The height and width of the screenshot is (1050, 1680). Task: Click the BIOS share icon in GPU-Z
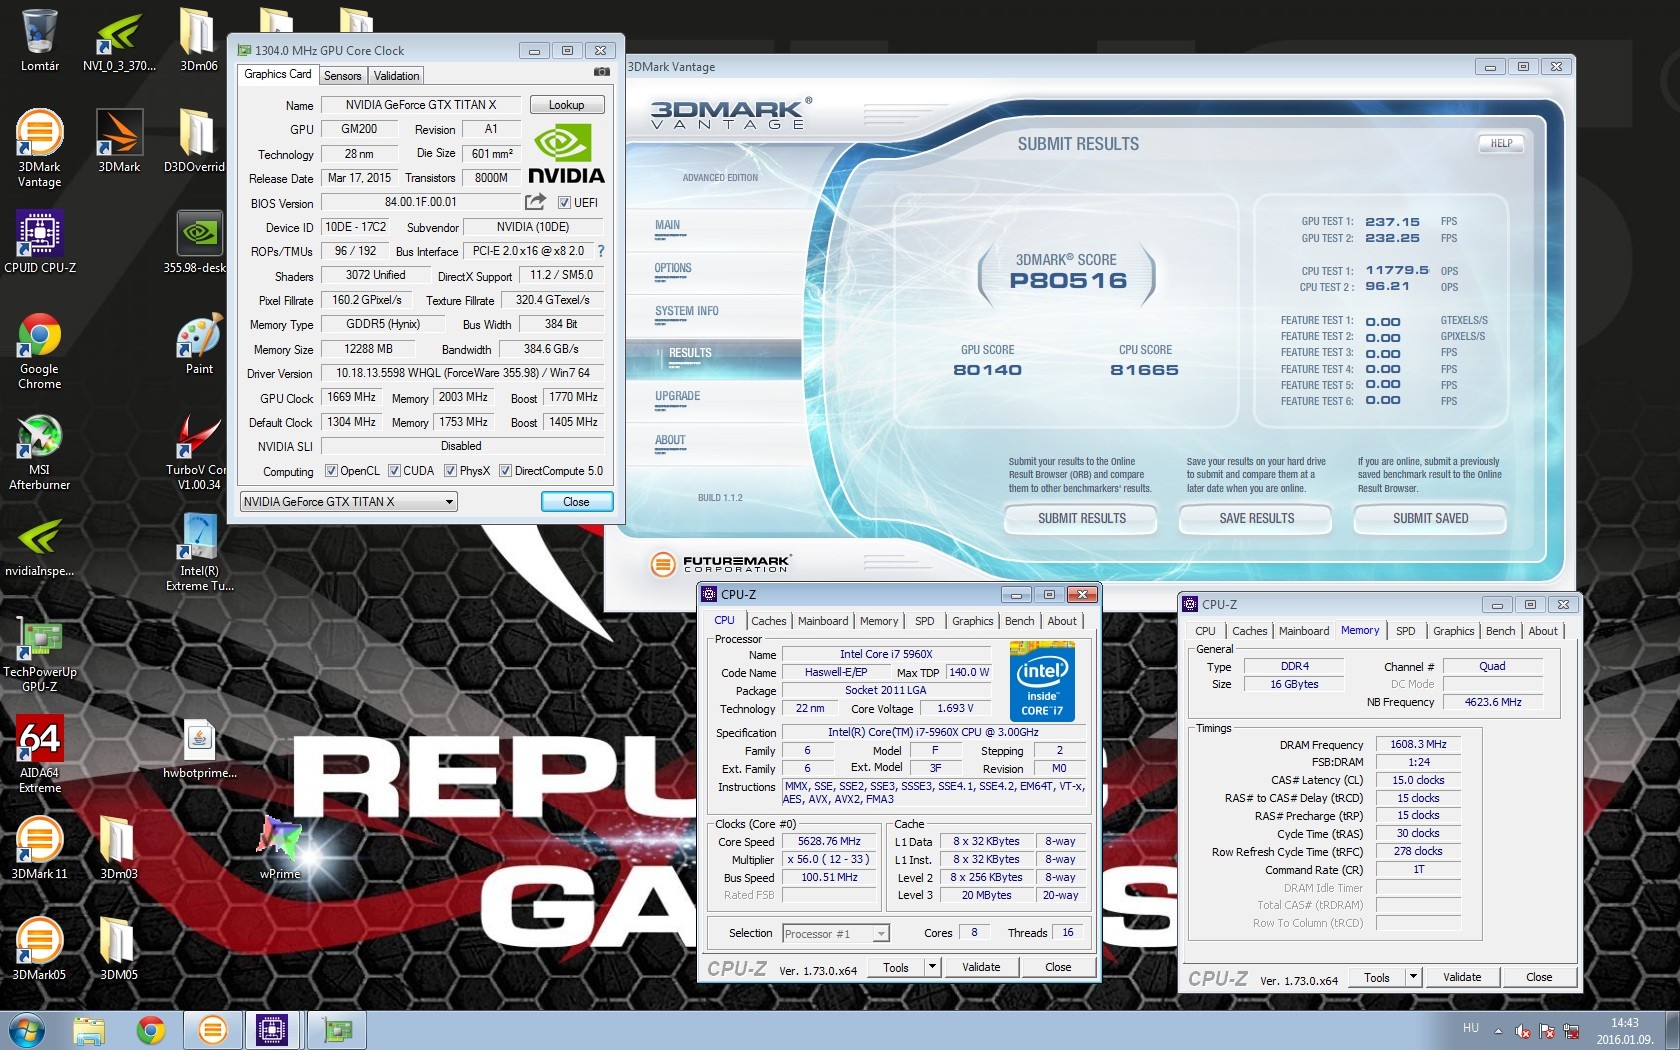click(x=536, y=202)
